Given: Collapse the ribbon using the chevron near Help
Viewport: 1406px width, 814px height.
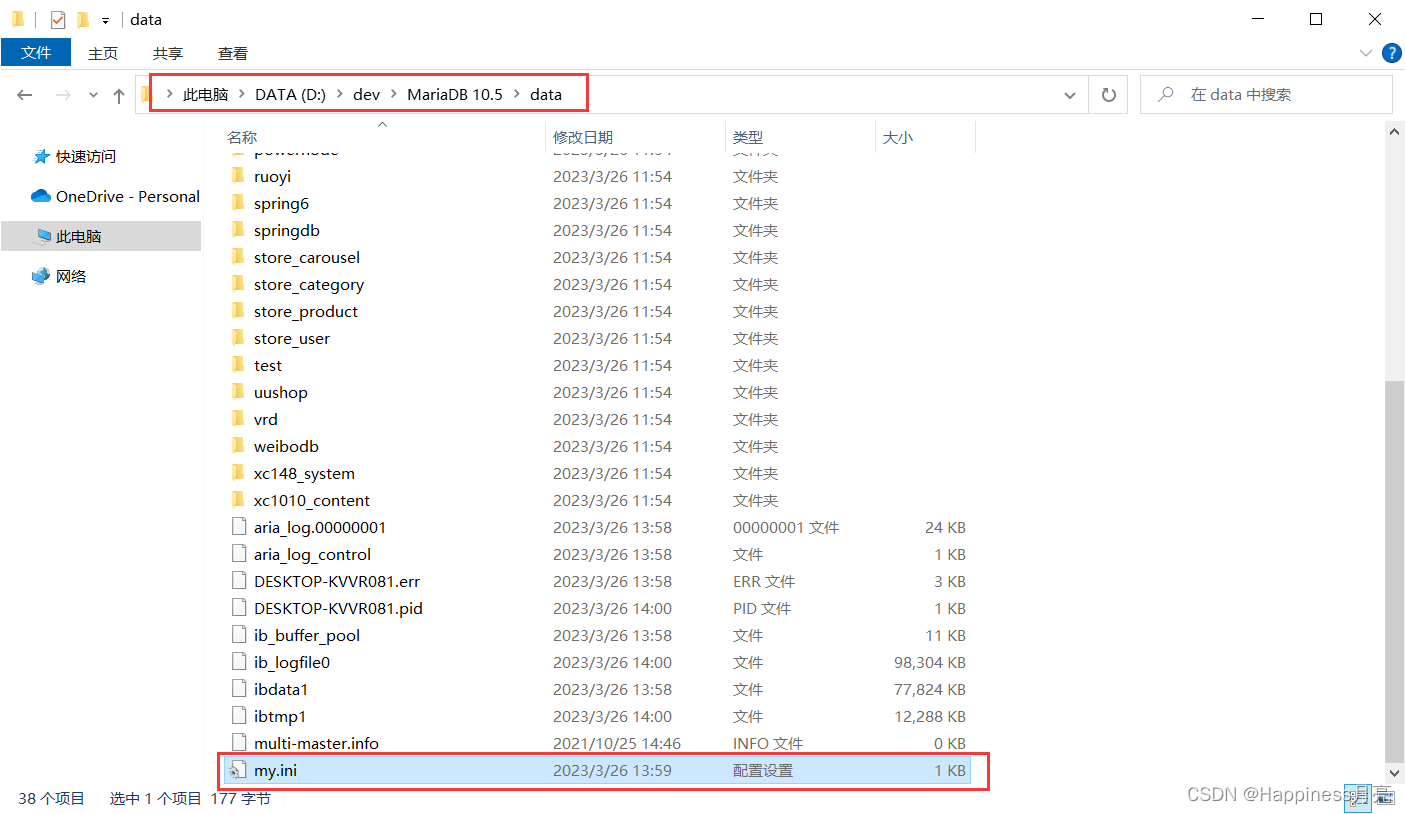Looking at the screenshot, I should tap(1366, 53).
